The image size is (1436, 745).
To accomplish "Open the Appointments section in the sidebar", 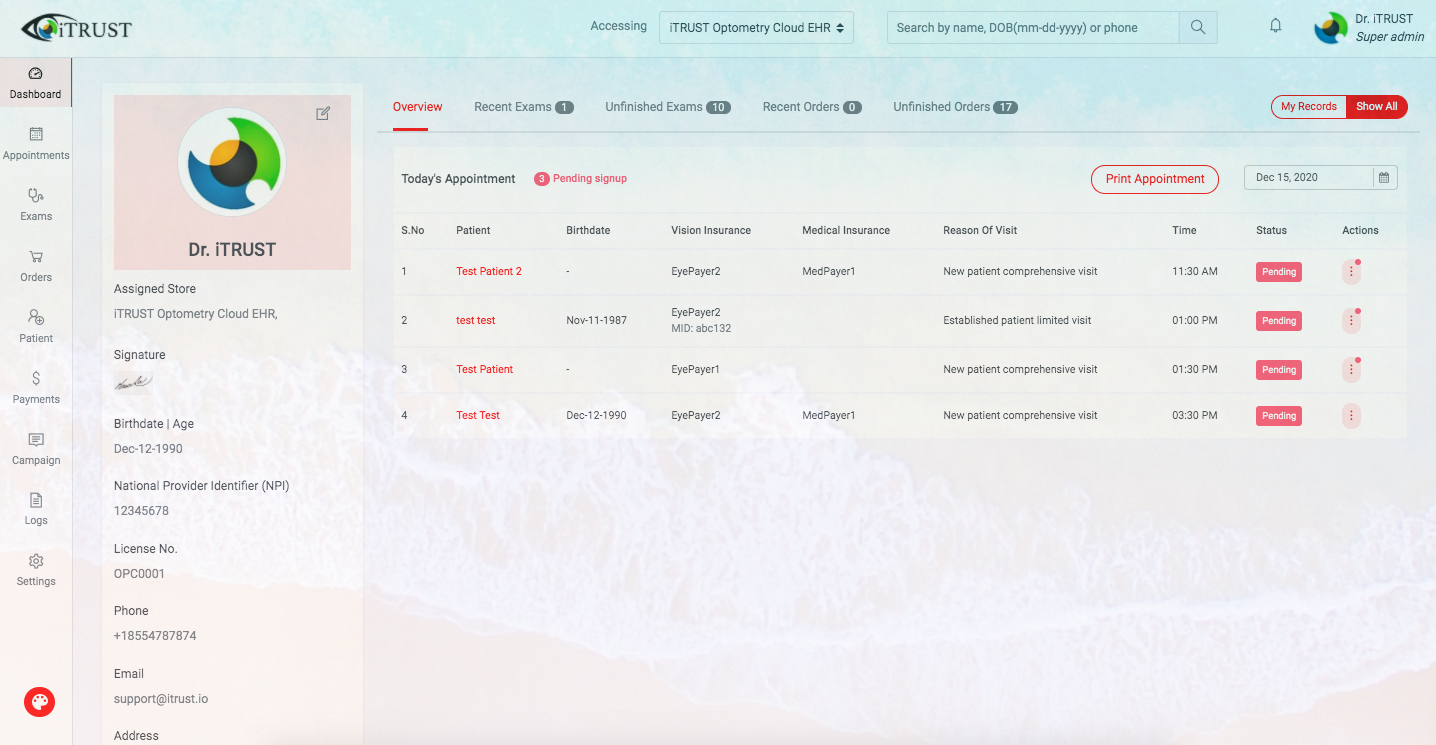I will [36, 143].
